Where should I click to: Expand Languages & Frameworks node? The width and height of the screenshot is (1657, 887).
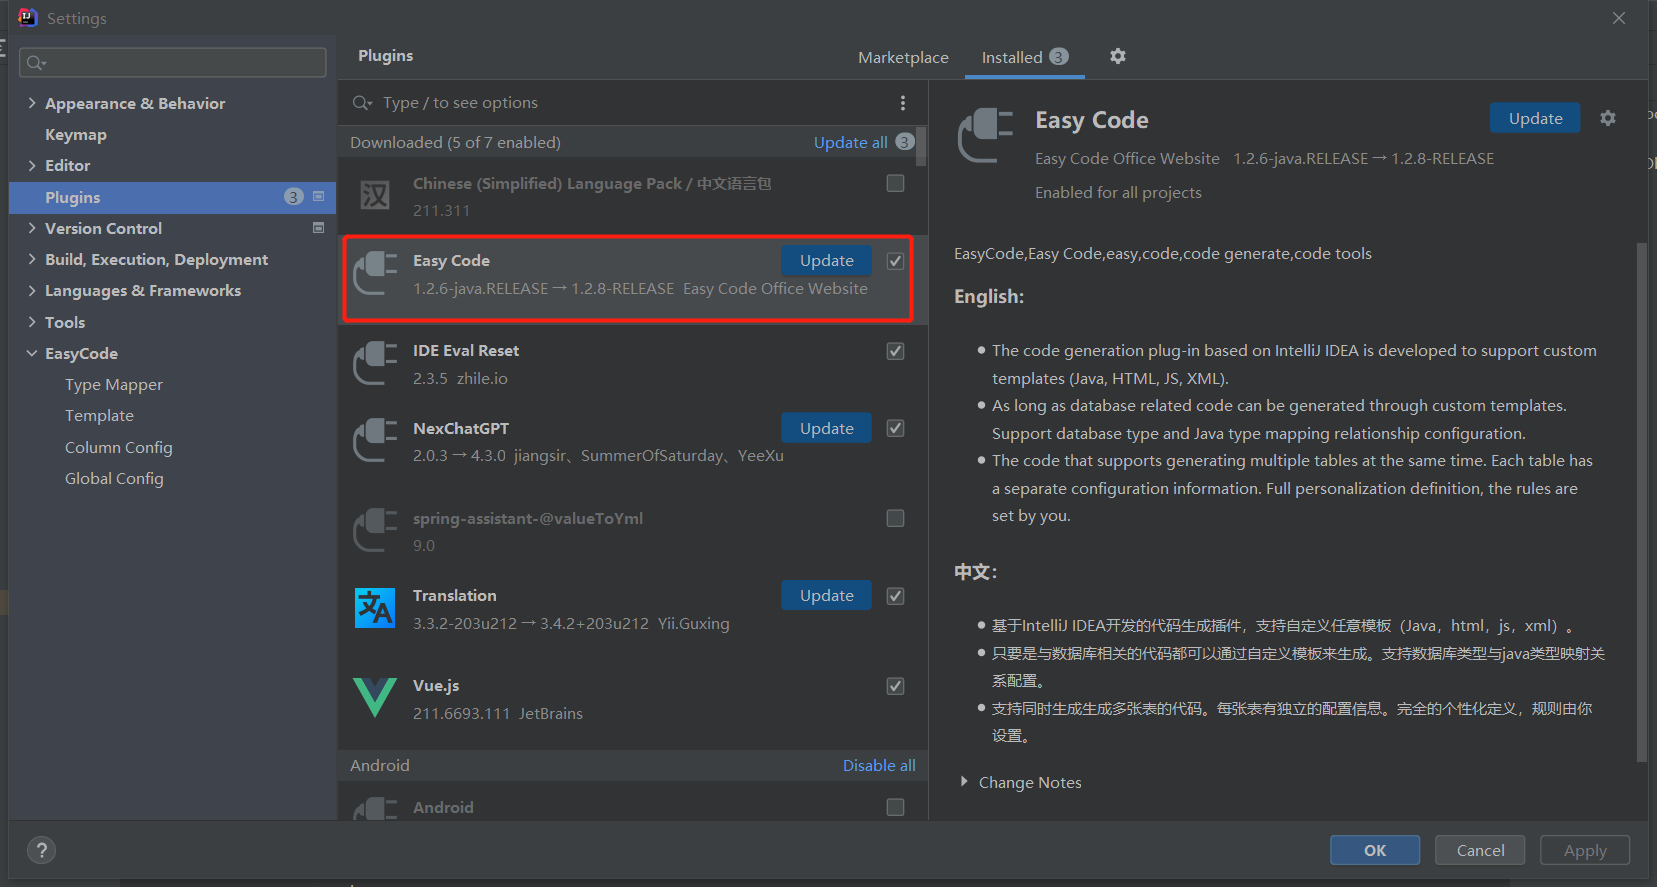(32, 290)
